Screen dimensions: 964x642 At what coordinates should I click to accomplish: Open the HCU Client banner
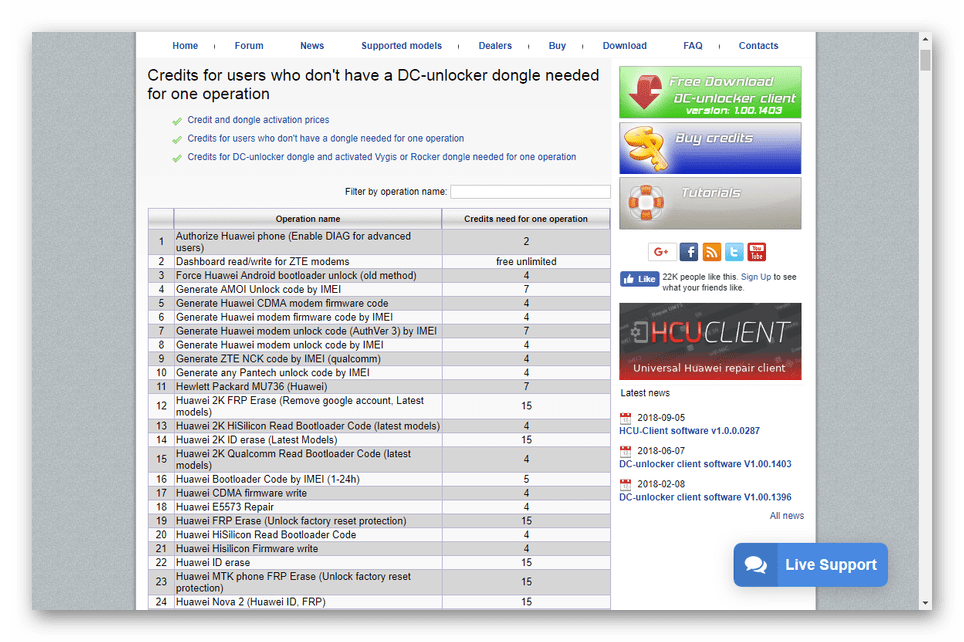tap(710, 341)
